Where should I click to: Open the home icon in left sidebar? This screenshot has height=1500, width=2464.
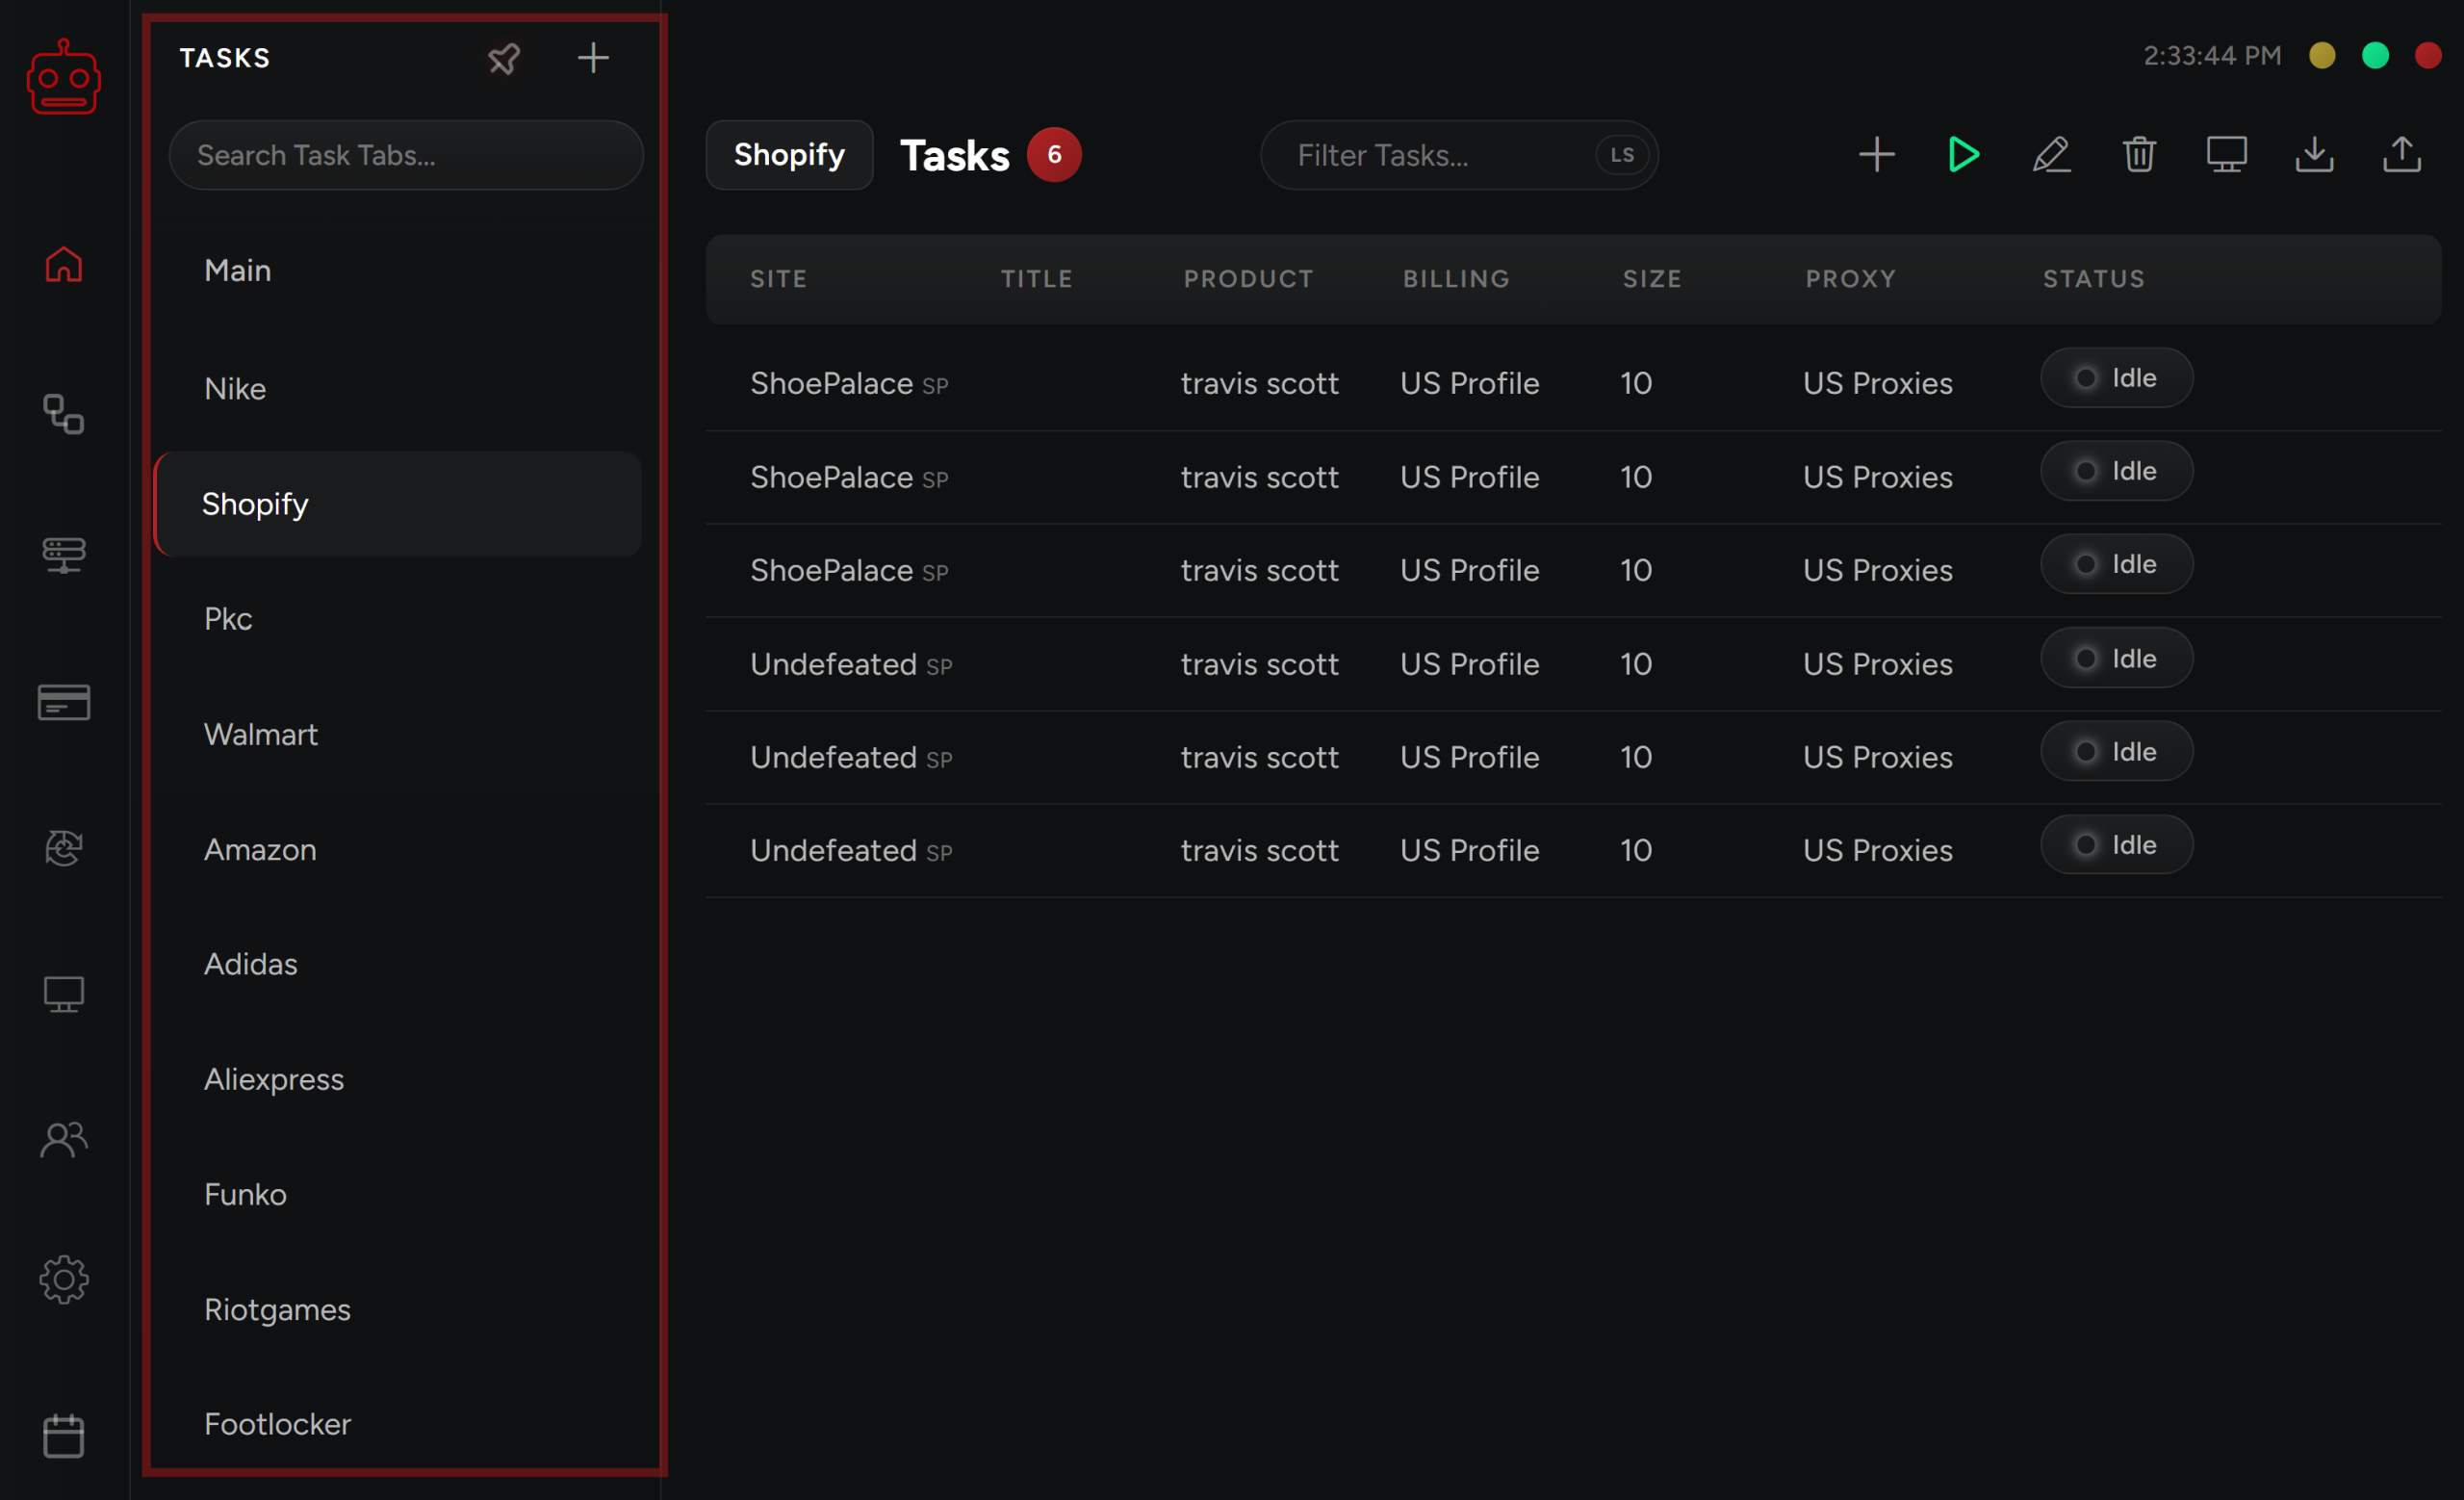click(x=64, y=265)
